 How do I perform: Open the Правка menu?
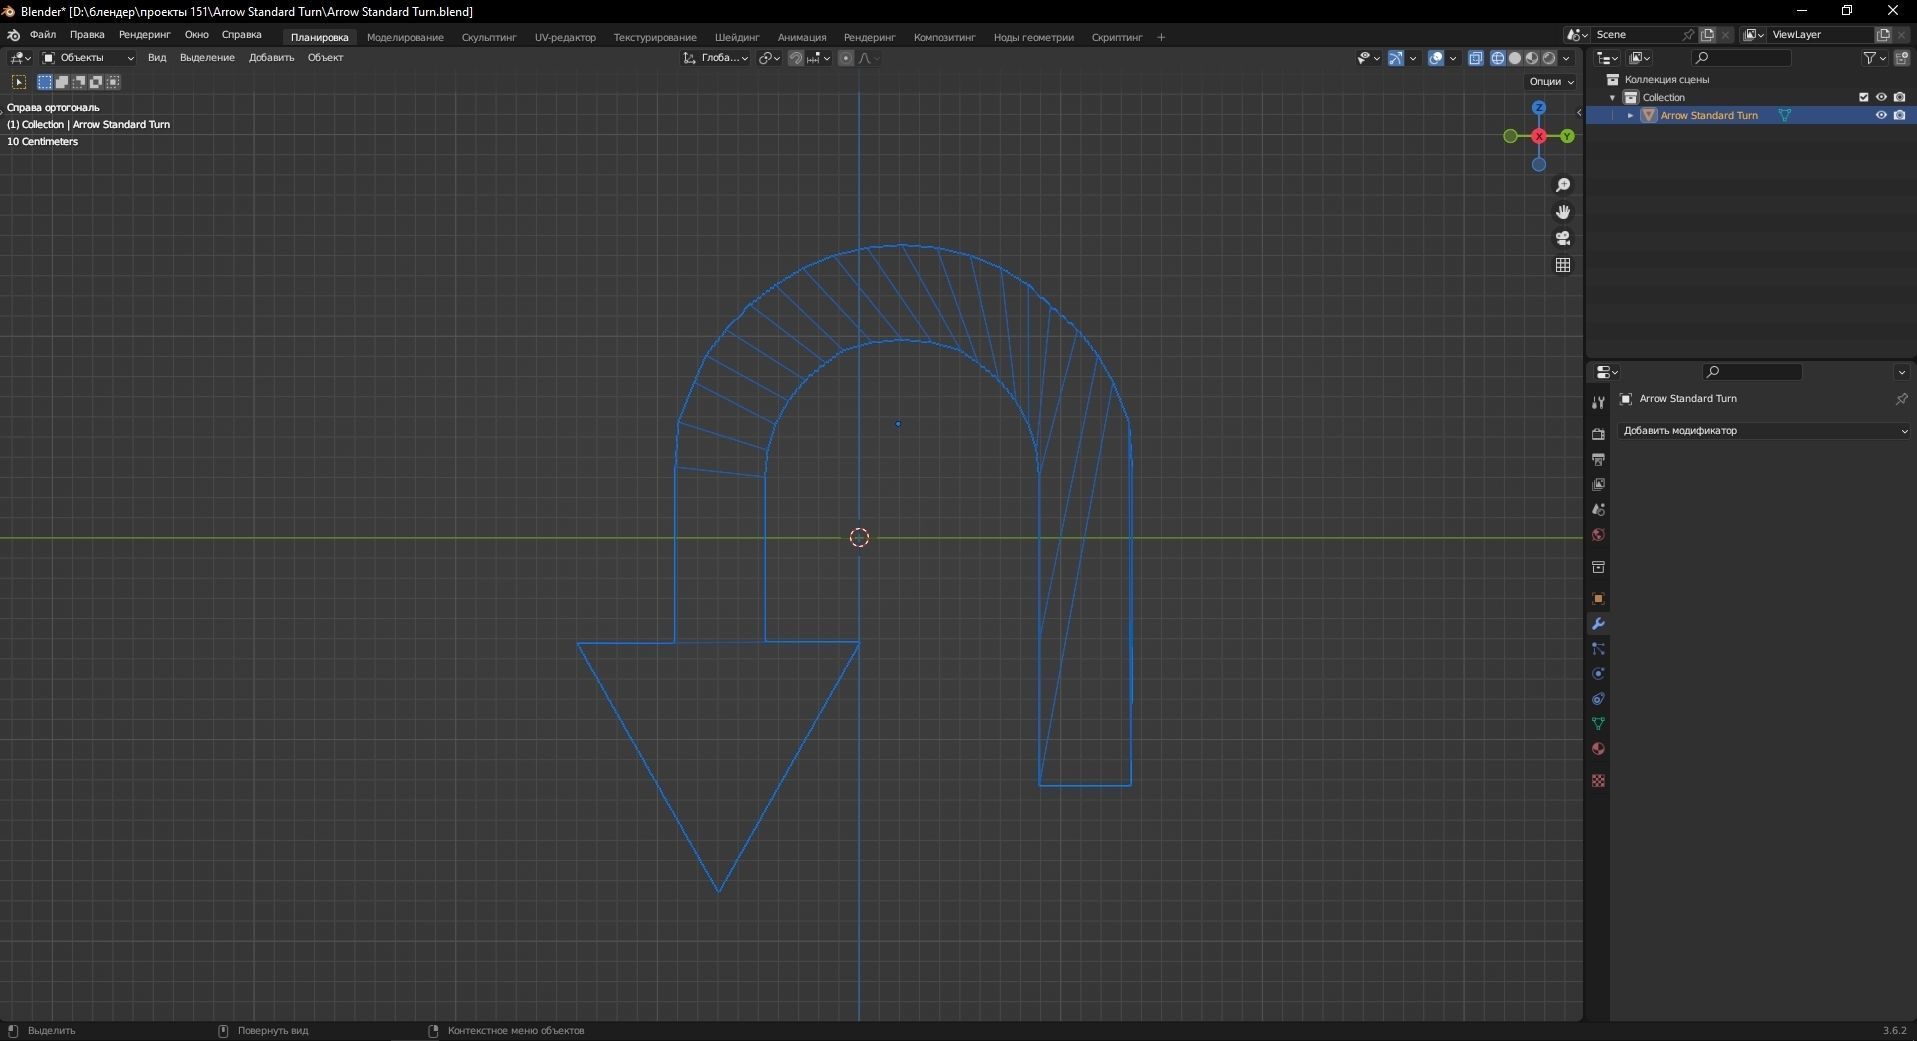[x=87, y=35]
